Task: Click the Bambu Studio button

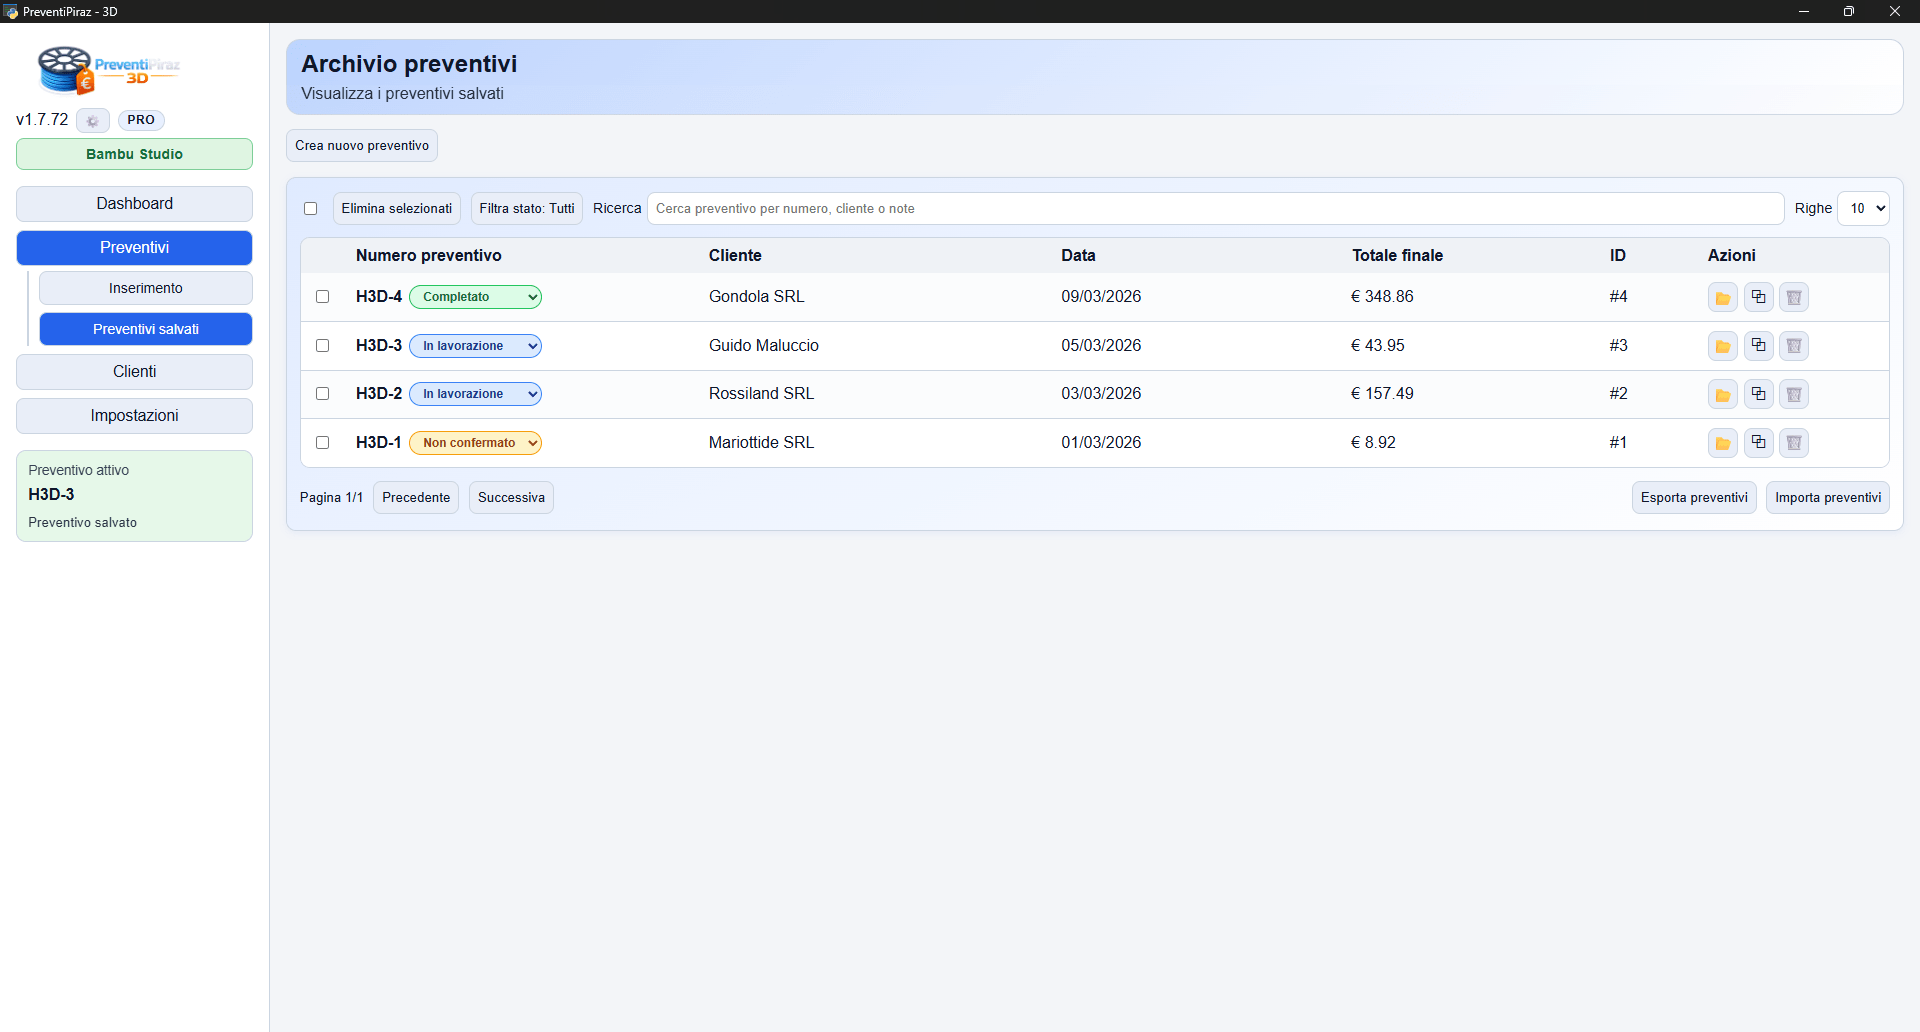Action: coord(134,155)
